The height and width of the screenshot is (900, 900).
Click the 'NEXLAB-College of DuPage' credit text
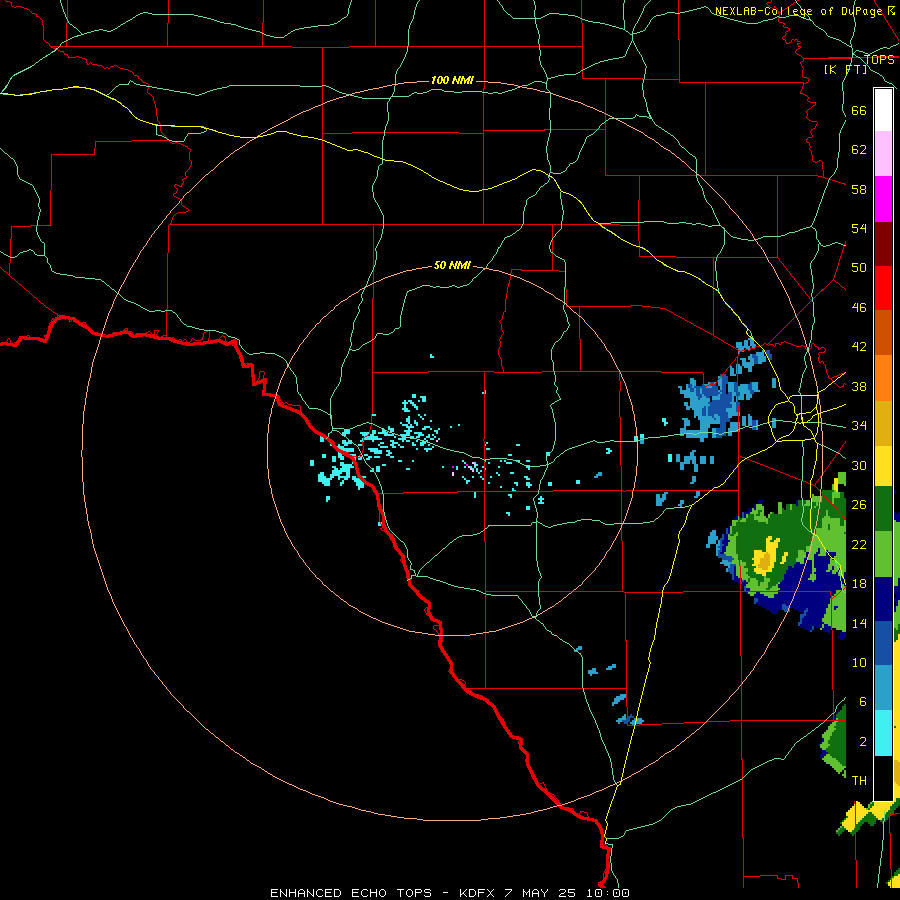798,11
